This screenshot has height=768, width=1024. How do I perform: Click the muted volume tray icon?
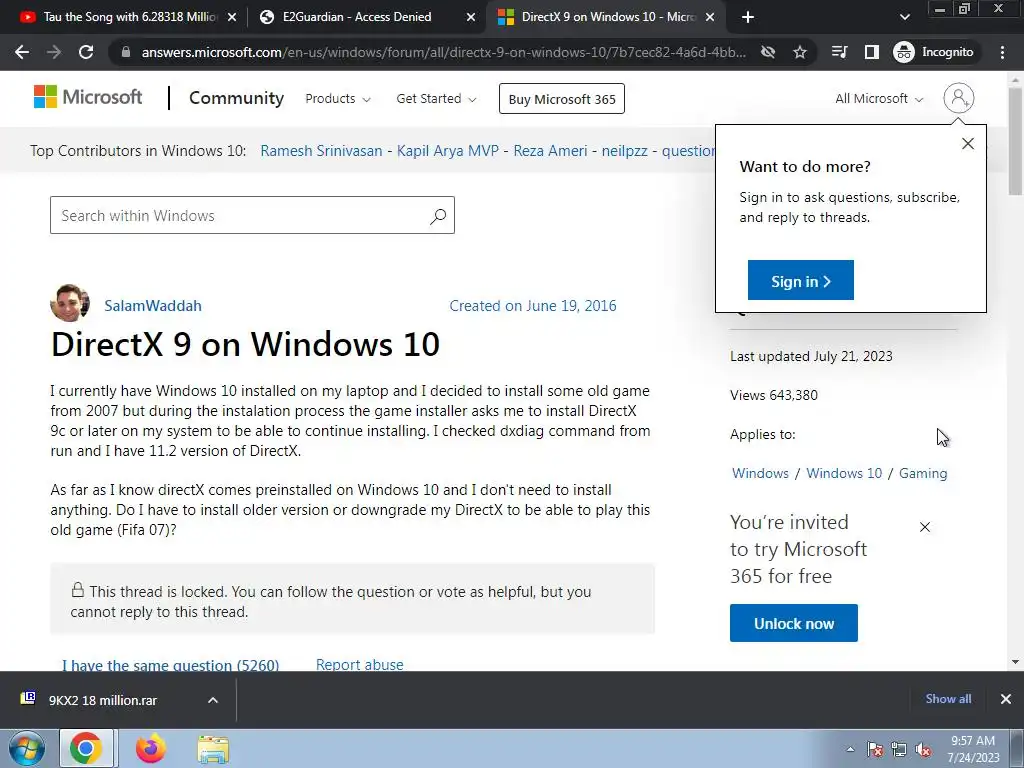click(923, 750)
